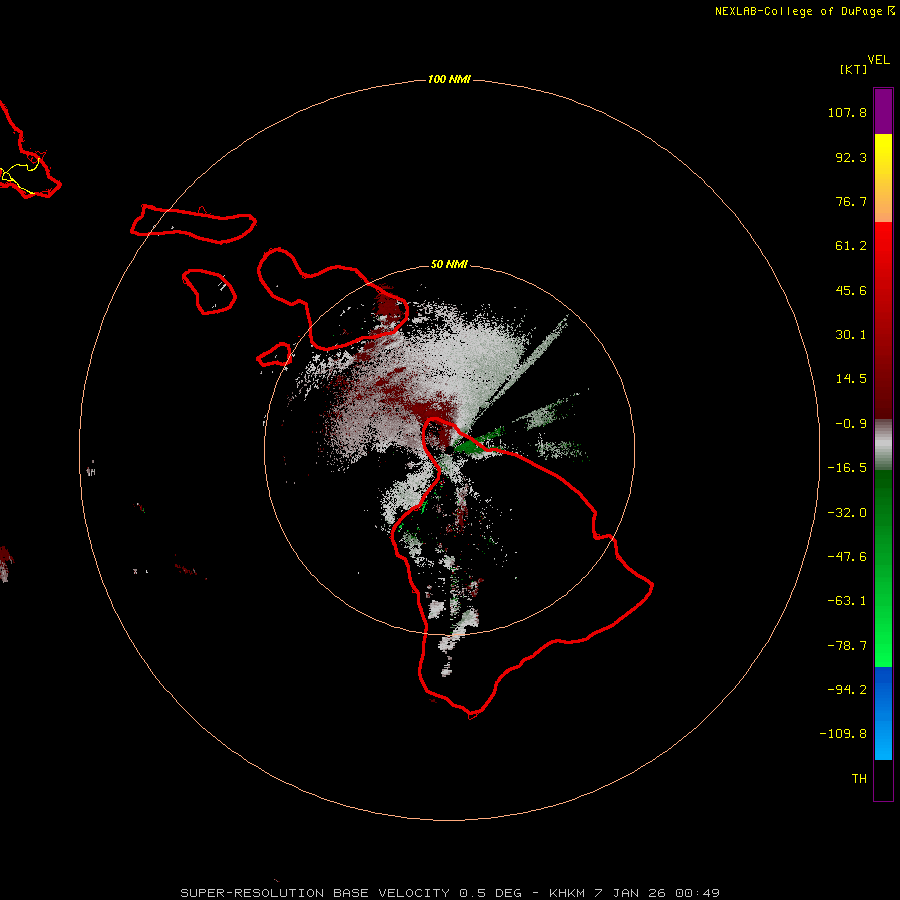Click the -94.2 value on the velocity scale
This screenshot has width=900, height=900.
pos(847,690)
